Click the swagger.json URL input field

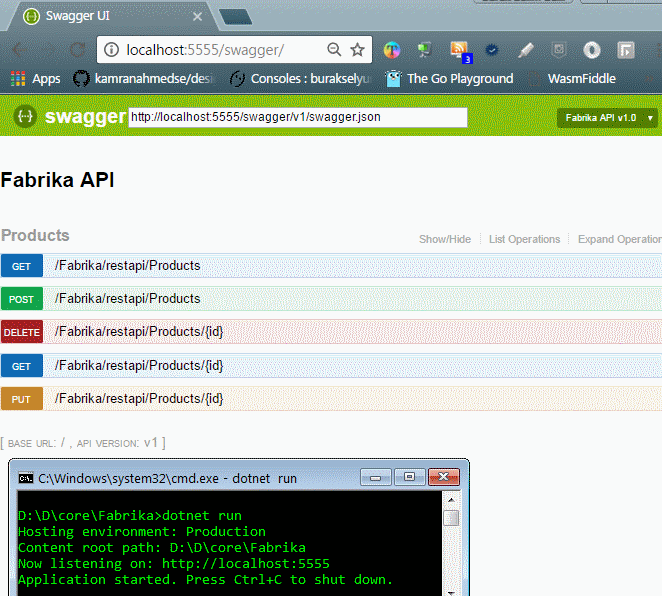click(x=298, y=117)
